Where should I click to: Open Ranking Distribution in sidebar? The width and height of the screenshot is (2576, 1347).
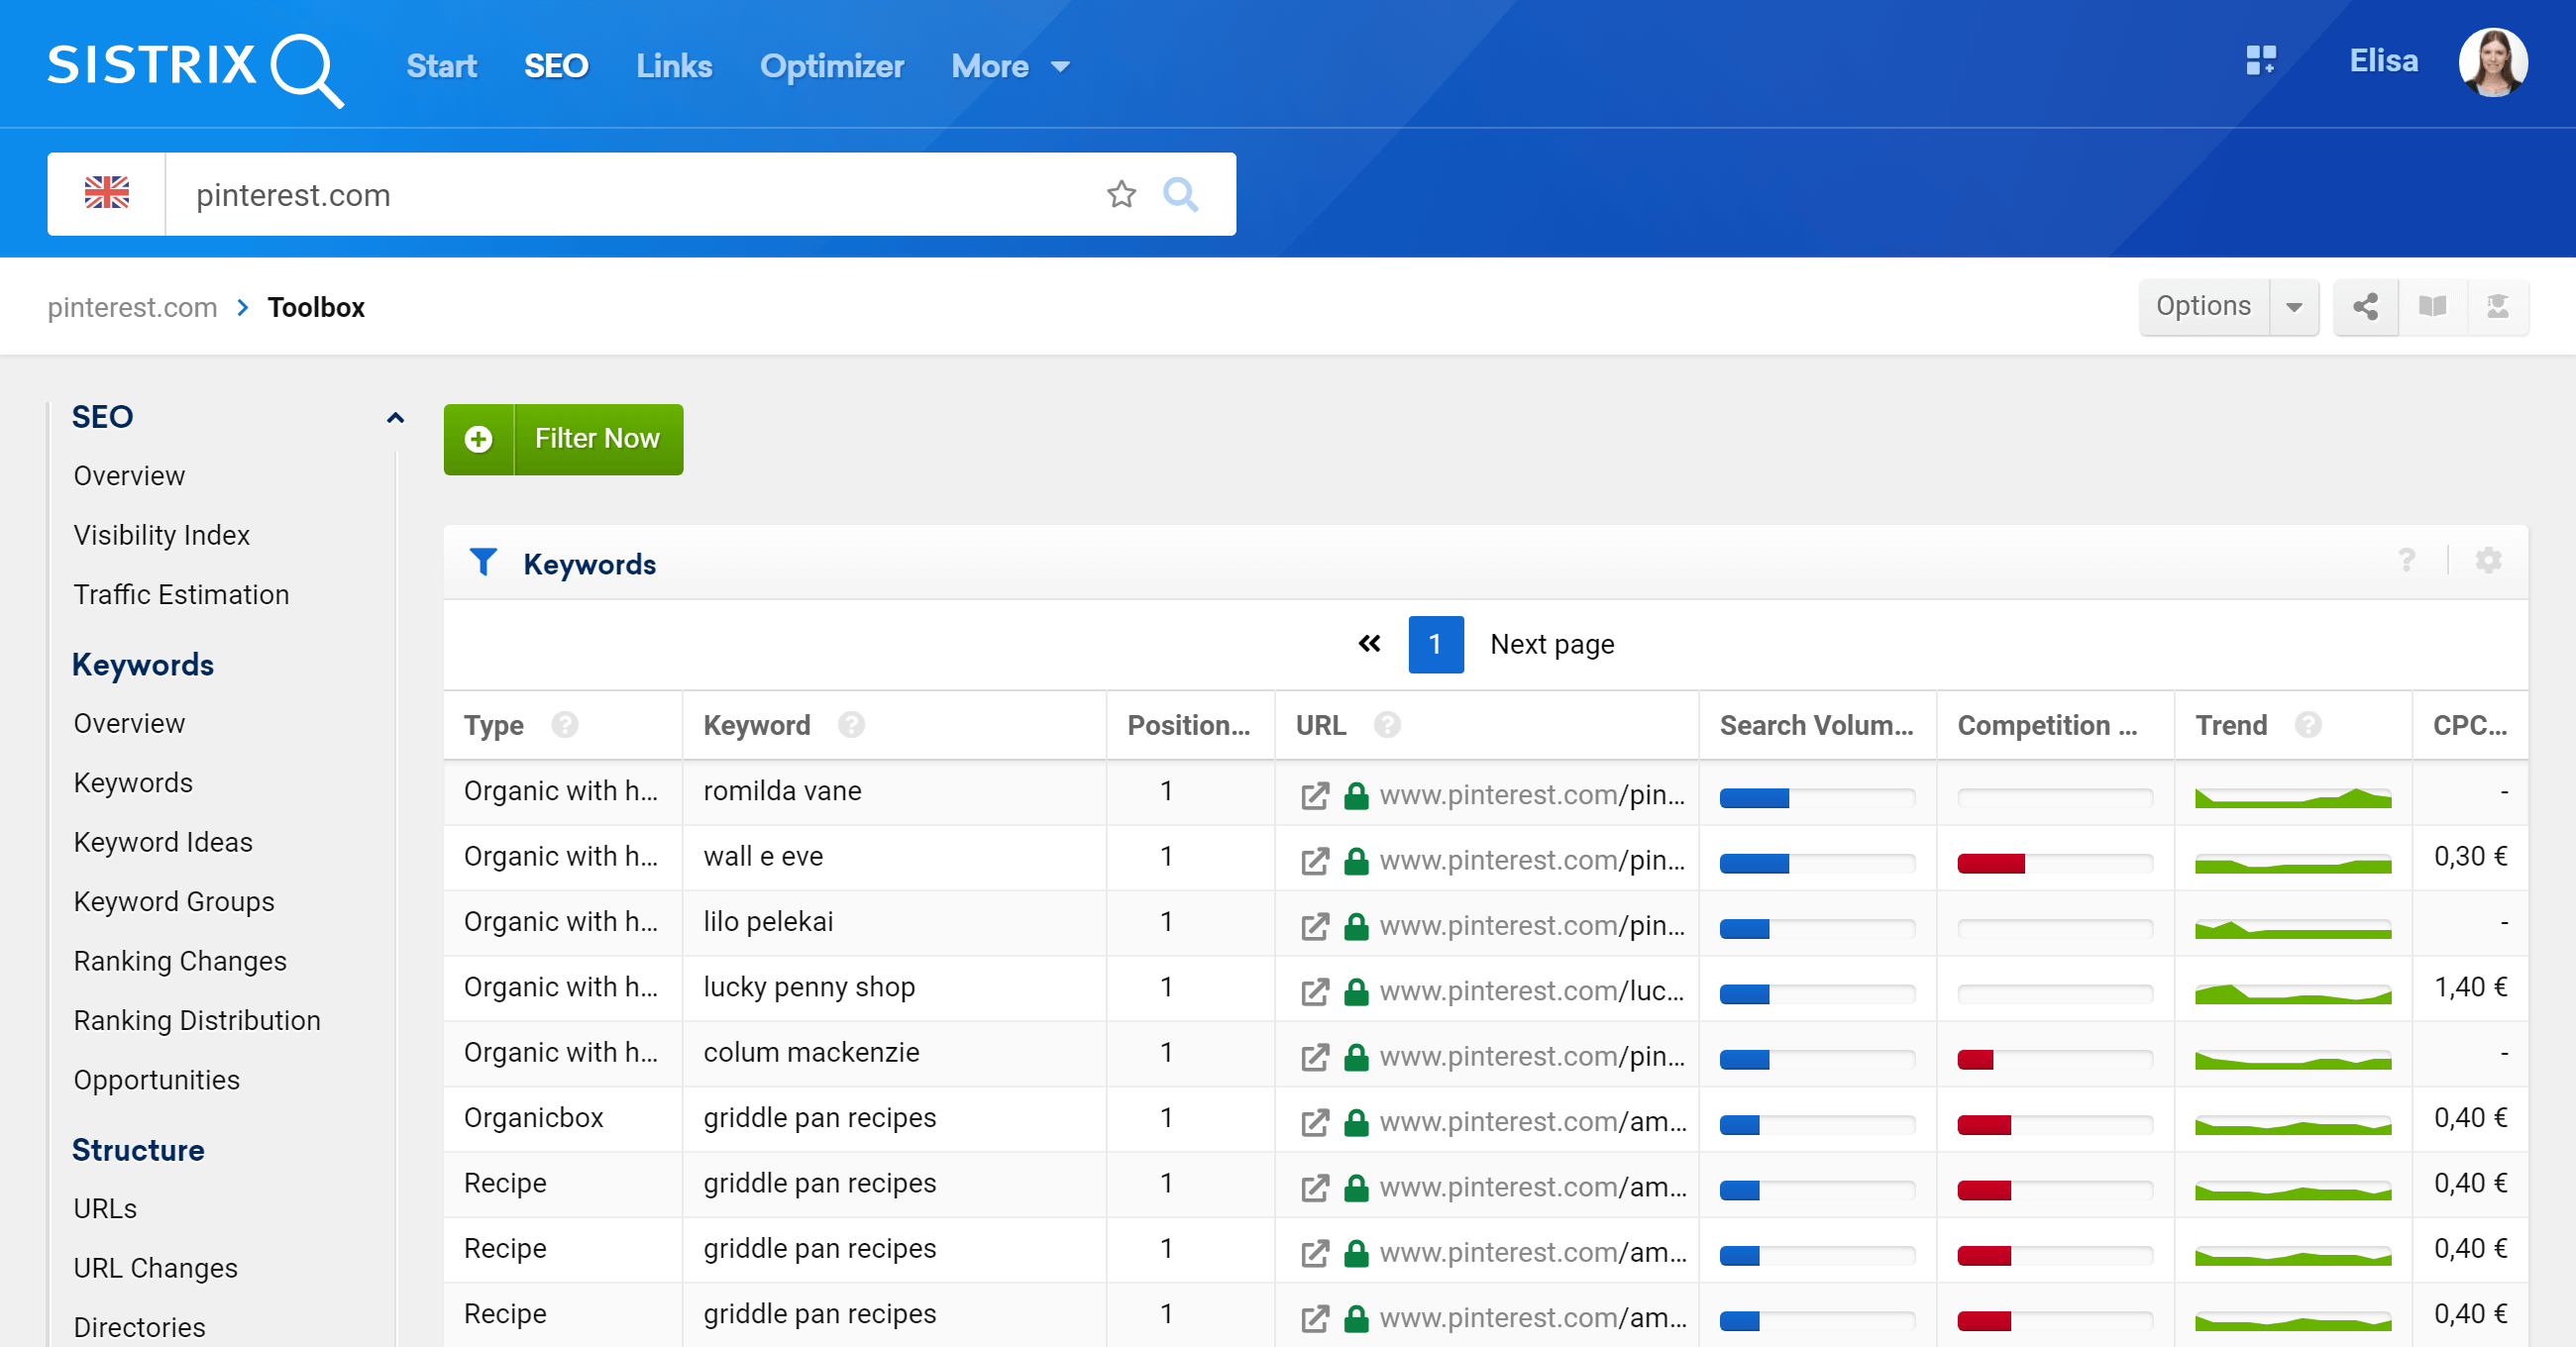(197, 1020)
